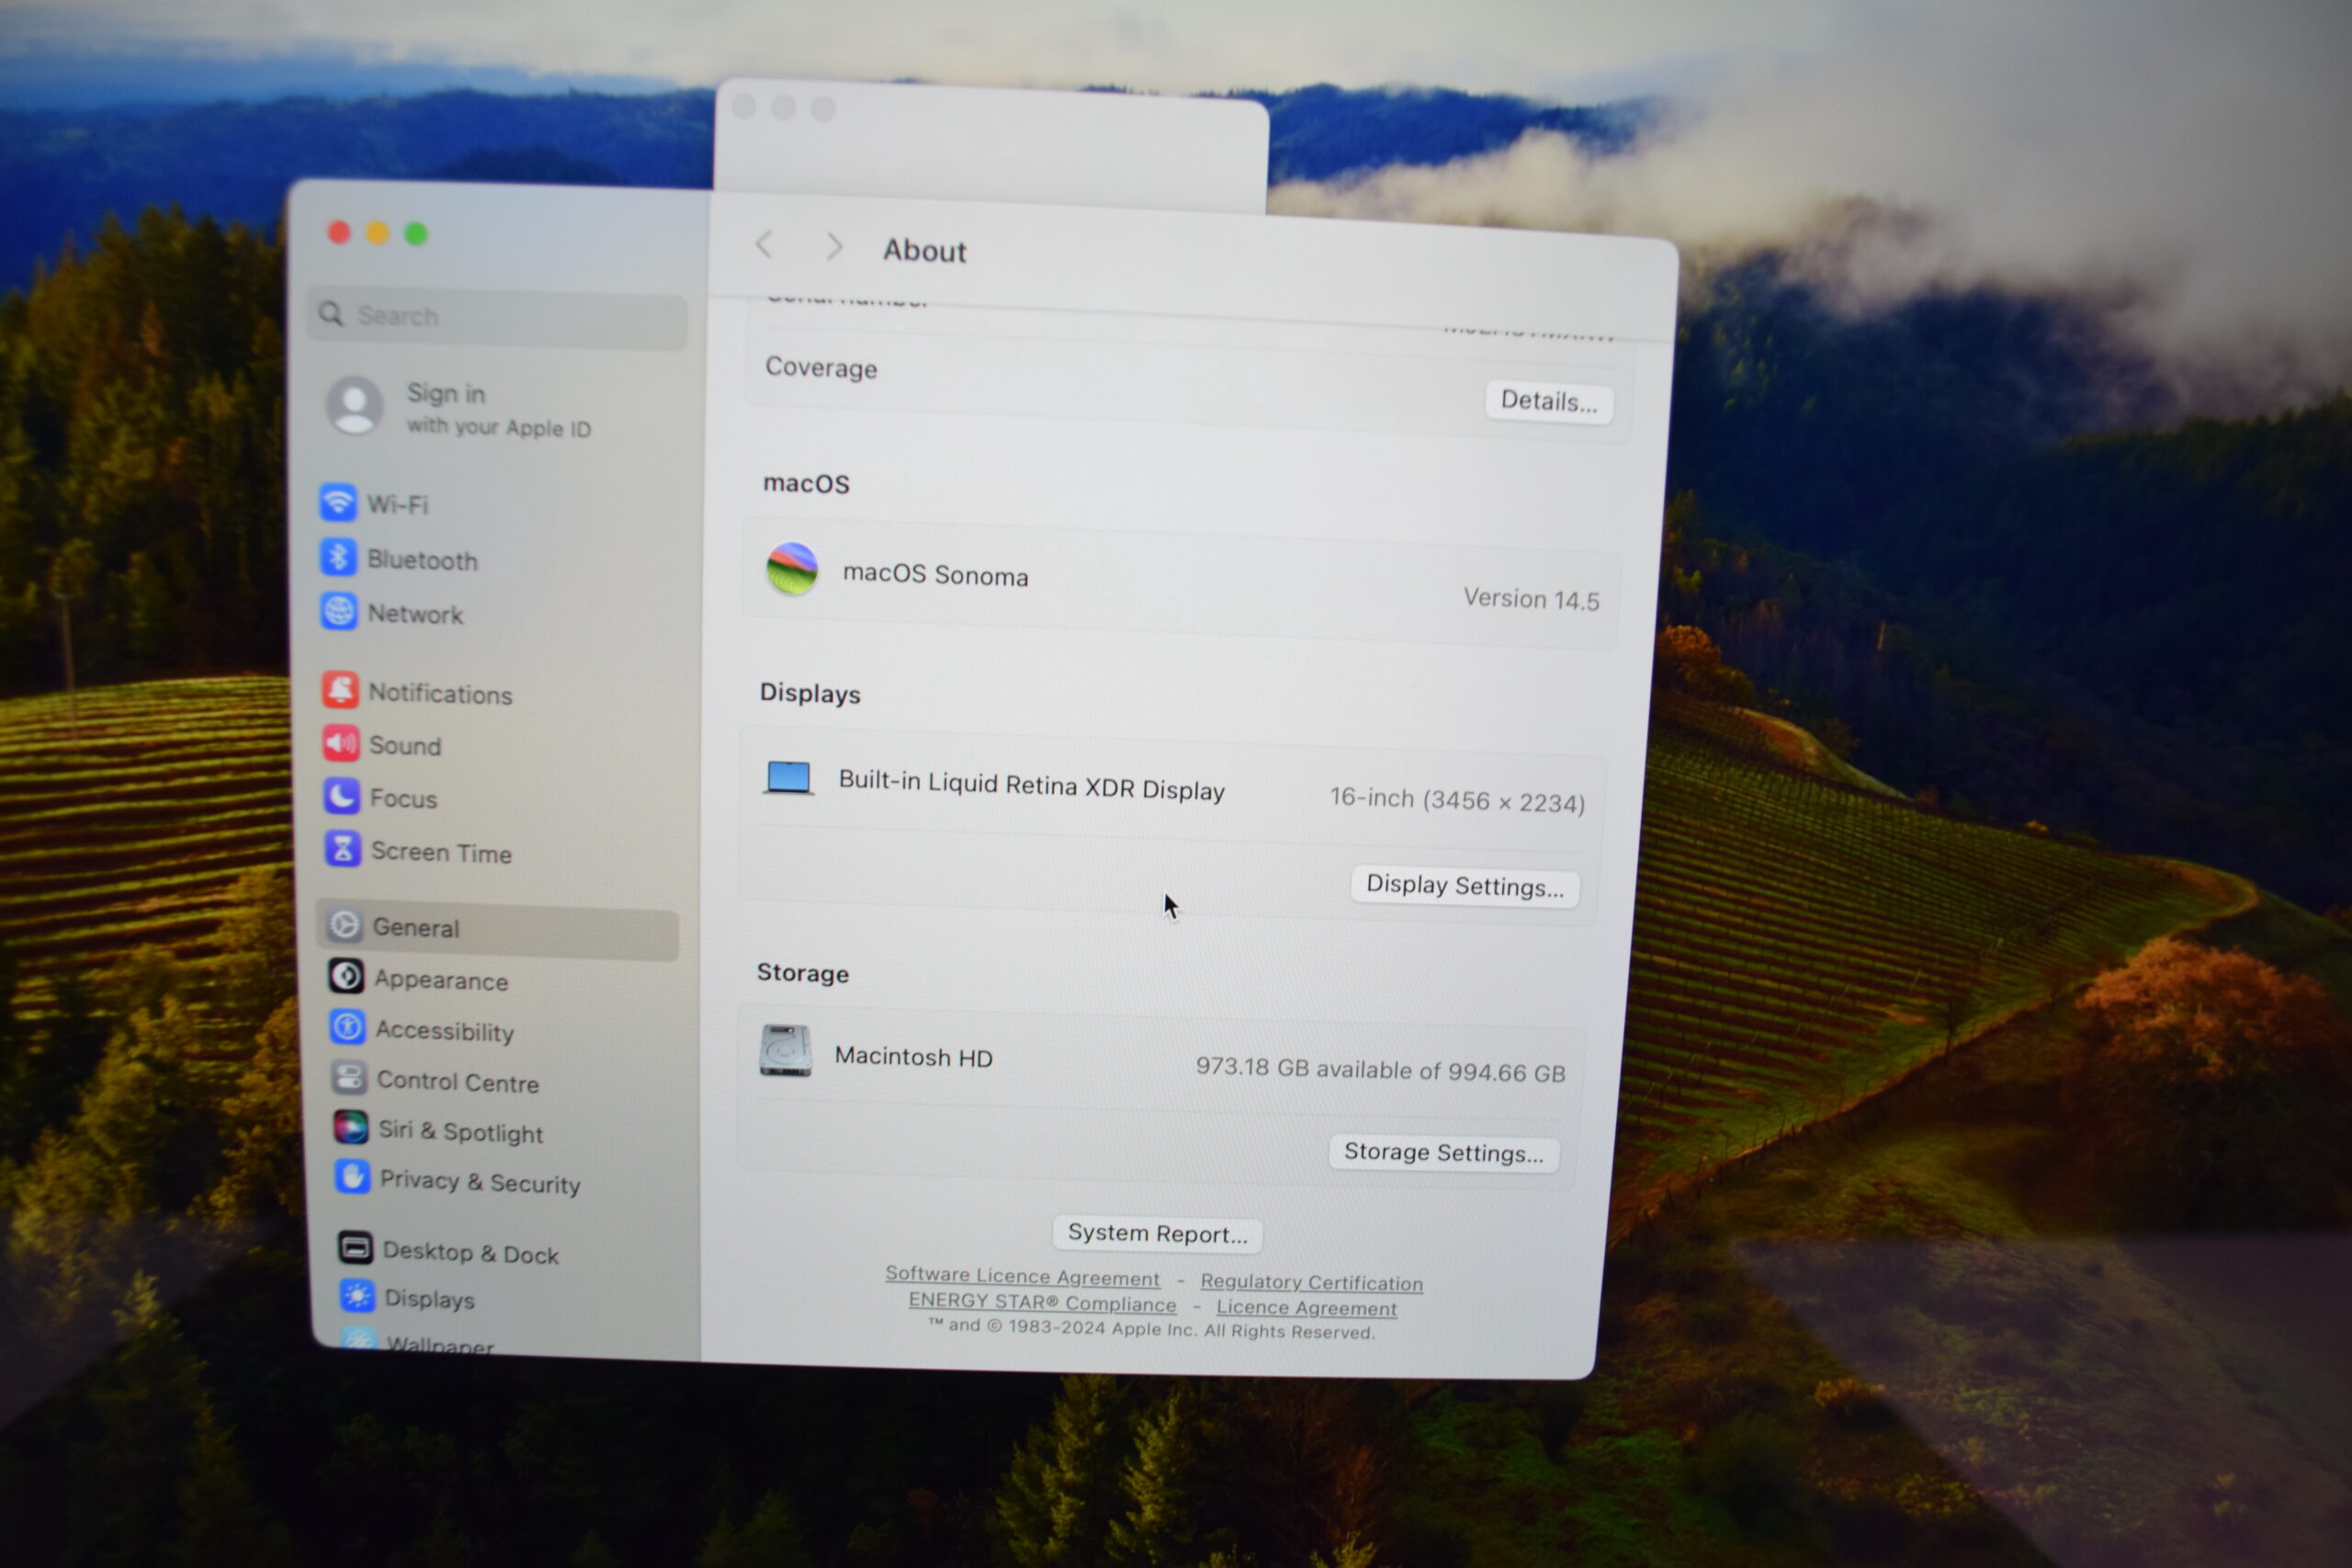Viewport: 2352px width, 1568px height.
Task: Select Control Centre label in sidebar
Action: click(458, 1082)
